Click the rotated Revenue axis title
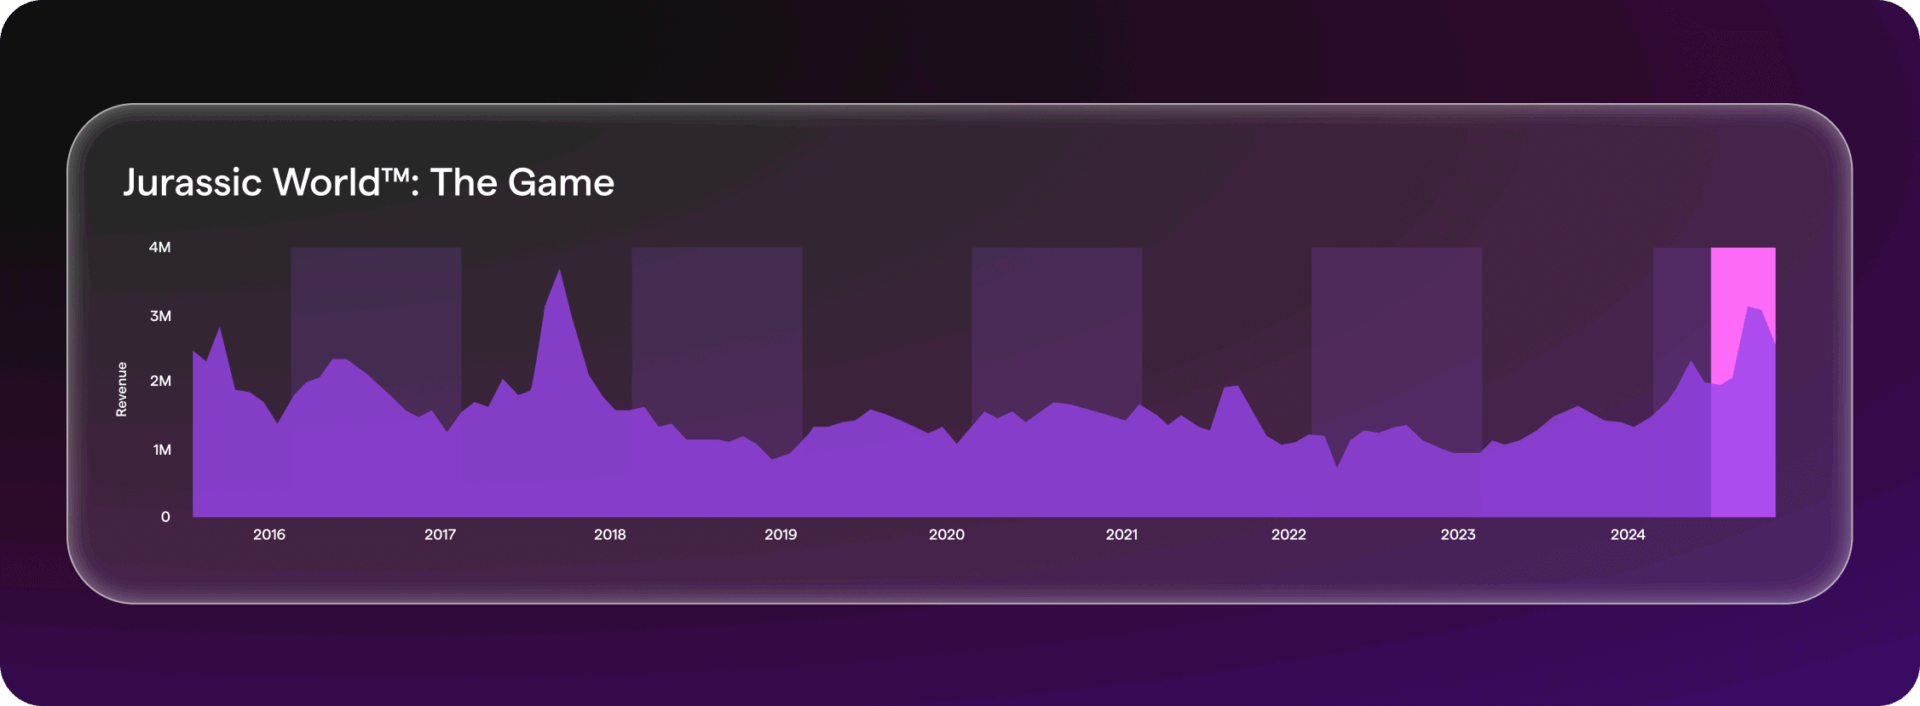 (x=122, y=389)
